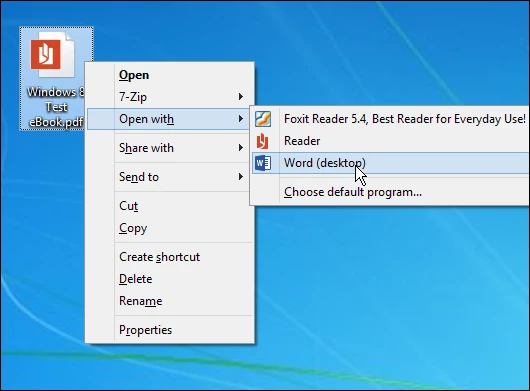The image size is (530, 391).
Task: Expand the Send to submenu arrow
Action: pos(241,177)
